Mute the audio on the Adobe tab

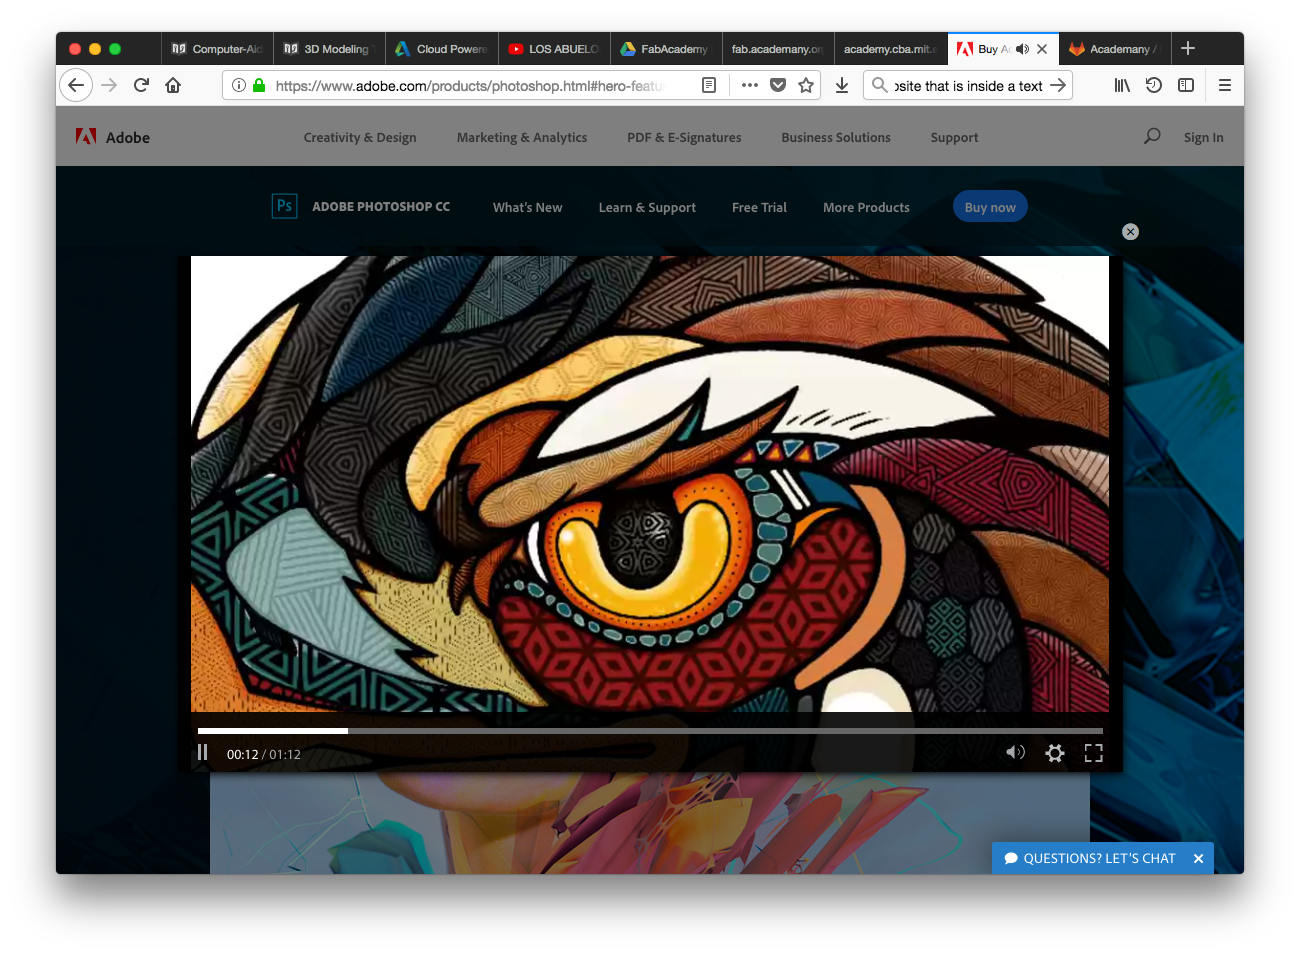coord(1022,49)
